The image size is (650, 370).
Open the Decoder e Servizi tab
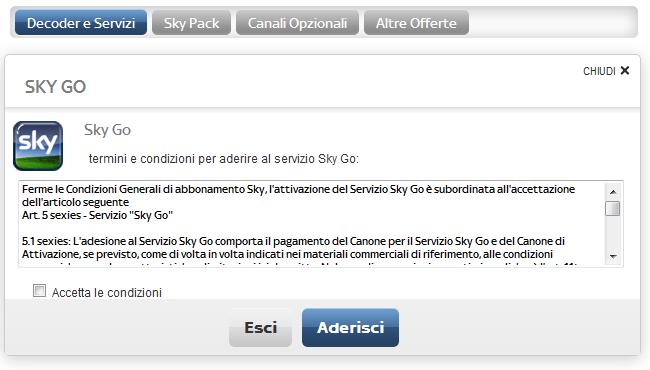pyautogui.click(x=81, y=23)
